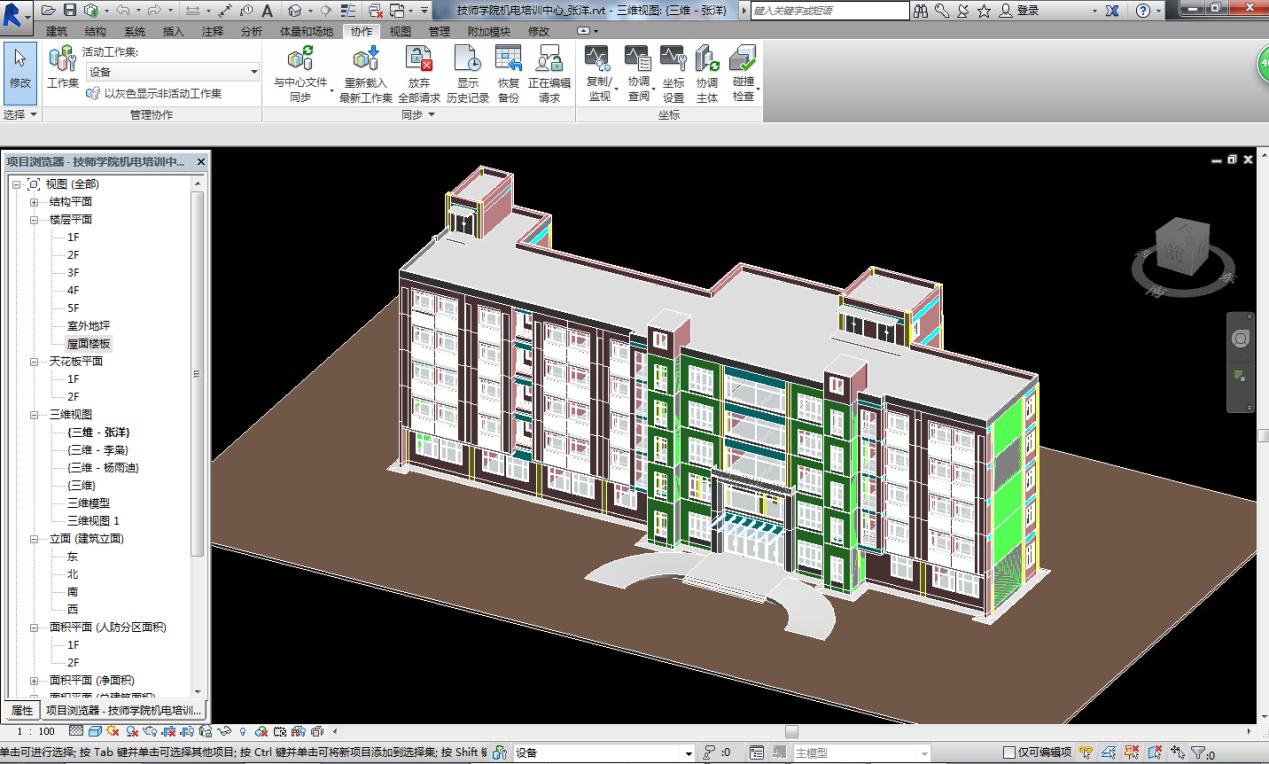
Task: Select the 修改 Modify button
Action: [20, 72]
